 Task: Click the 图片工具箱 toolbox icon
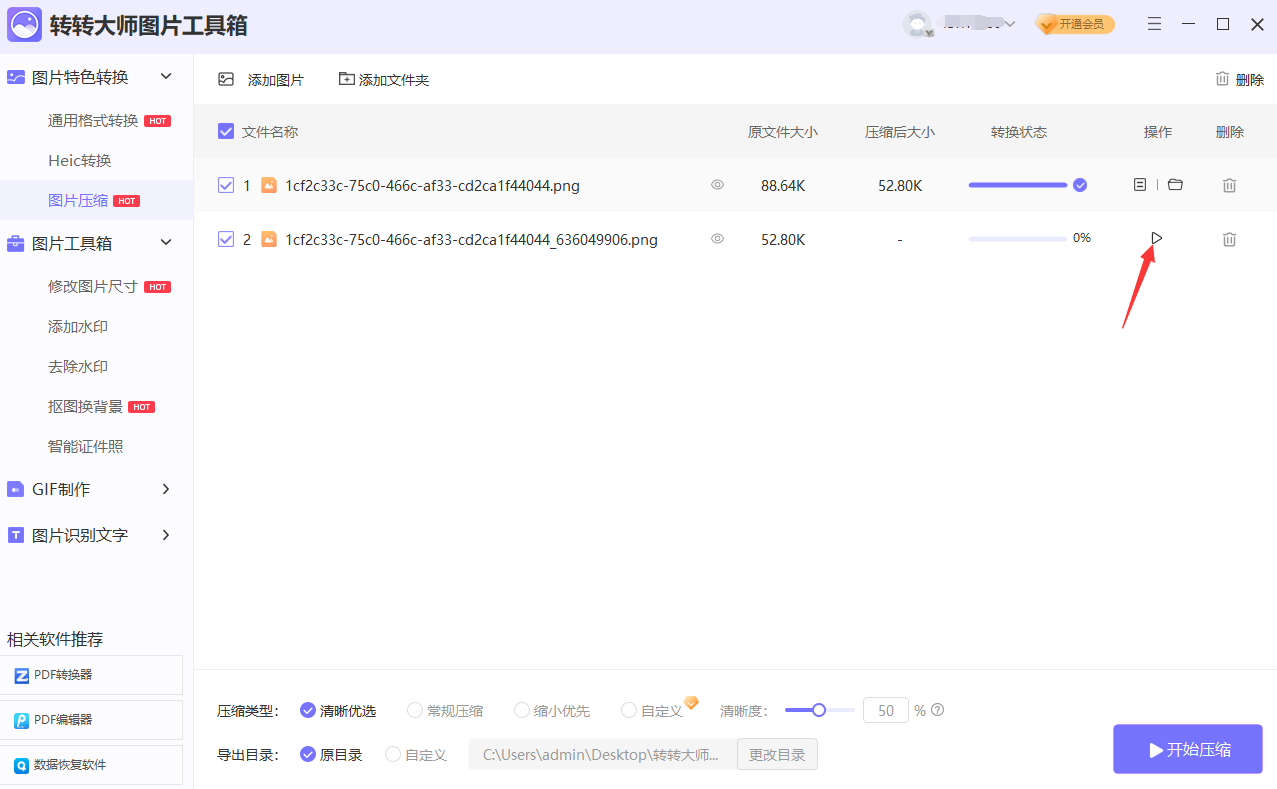tap(16, 243)
